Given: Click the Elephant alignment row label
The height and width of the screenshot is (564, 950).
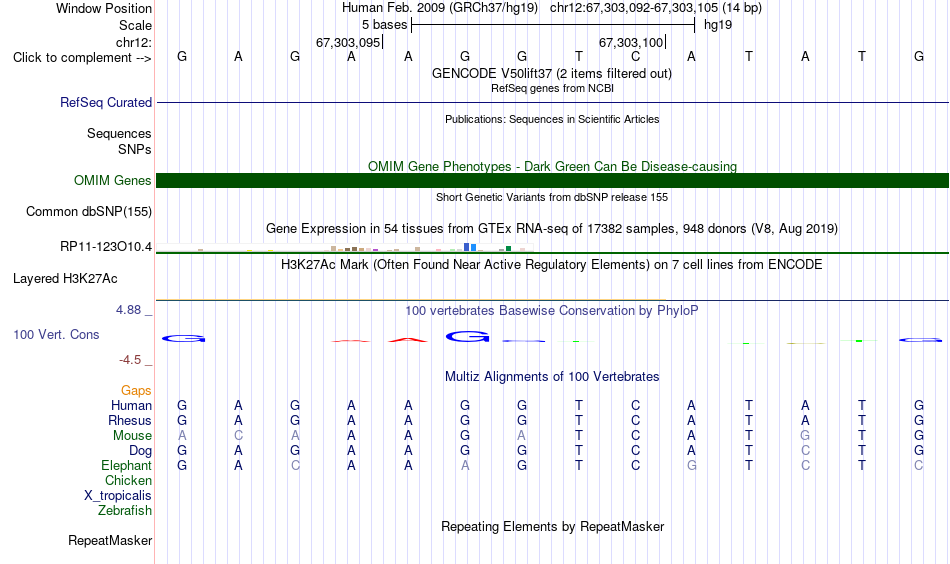Looking at the screenshot, I should [126, 465].
